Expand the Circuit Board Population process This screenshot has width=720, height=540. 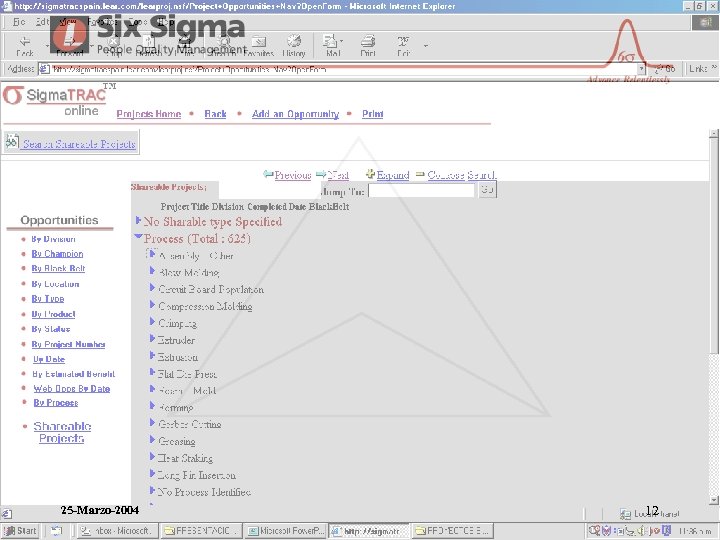(152, 288)
